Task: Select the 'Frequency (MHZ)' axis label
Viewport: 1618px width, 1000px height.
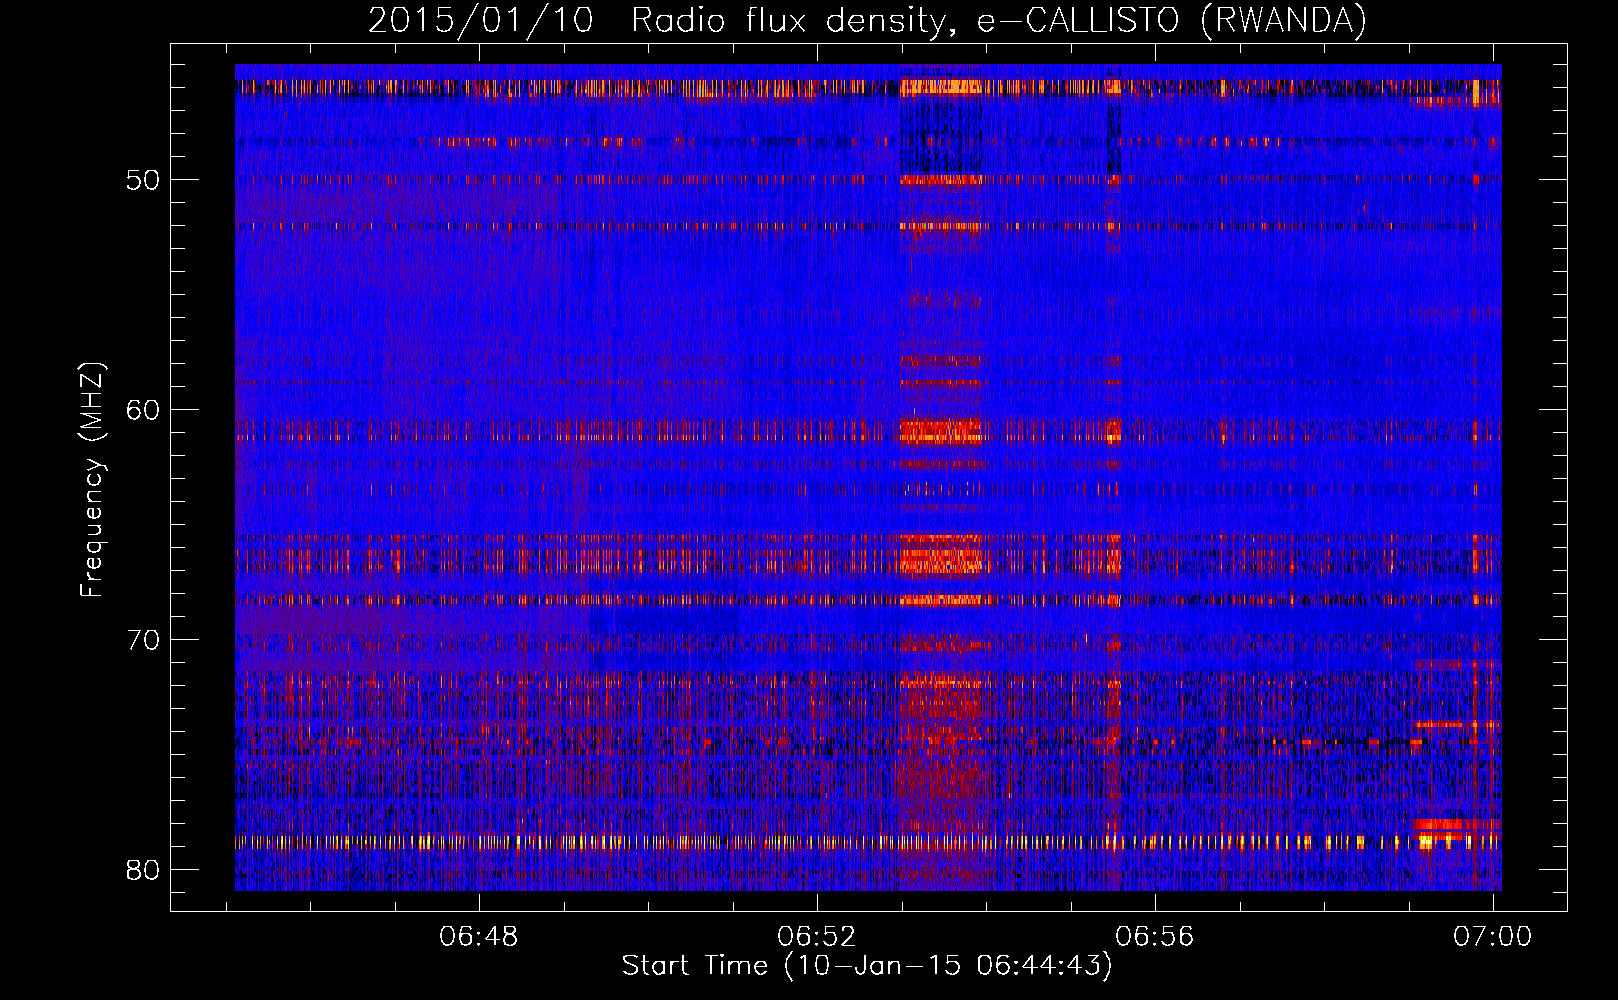Action: (x=92, y=480)
